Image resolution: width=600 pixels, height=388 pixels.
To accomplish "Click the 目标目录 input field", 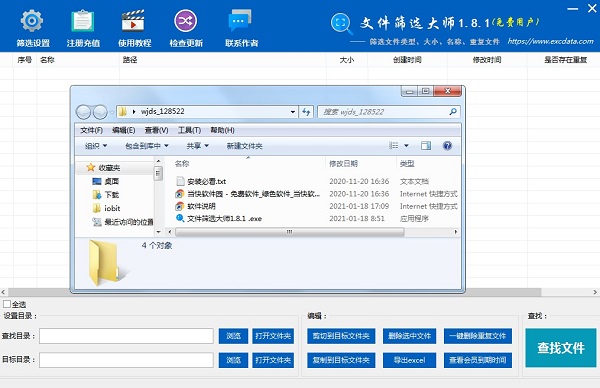I will click(126, 360).
